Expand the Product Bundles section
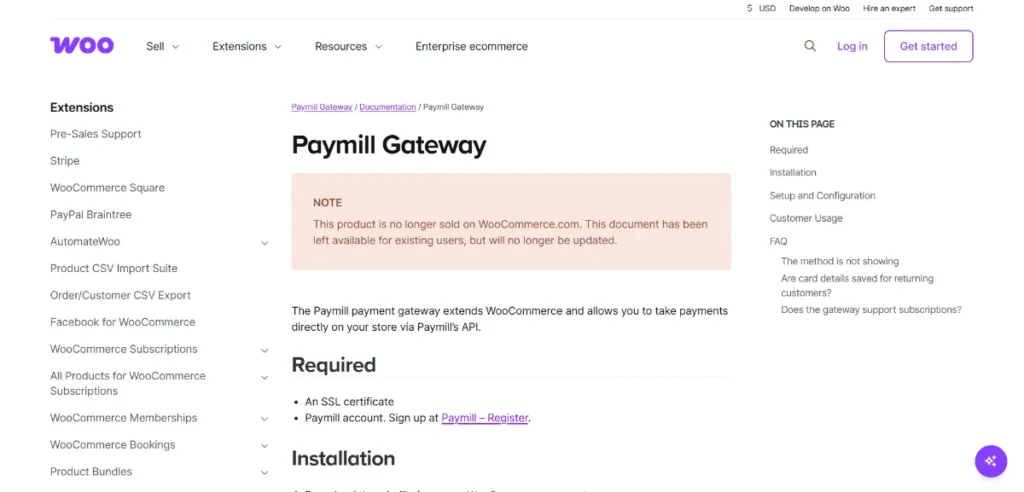1024x492 pixels. tap(264, 472)
